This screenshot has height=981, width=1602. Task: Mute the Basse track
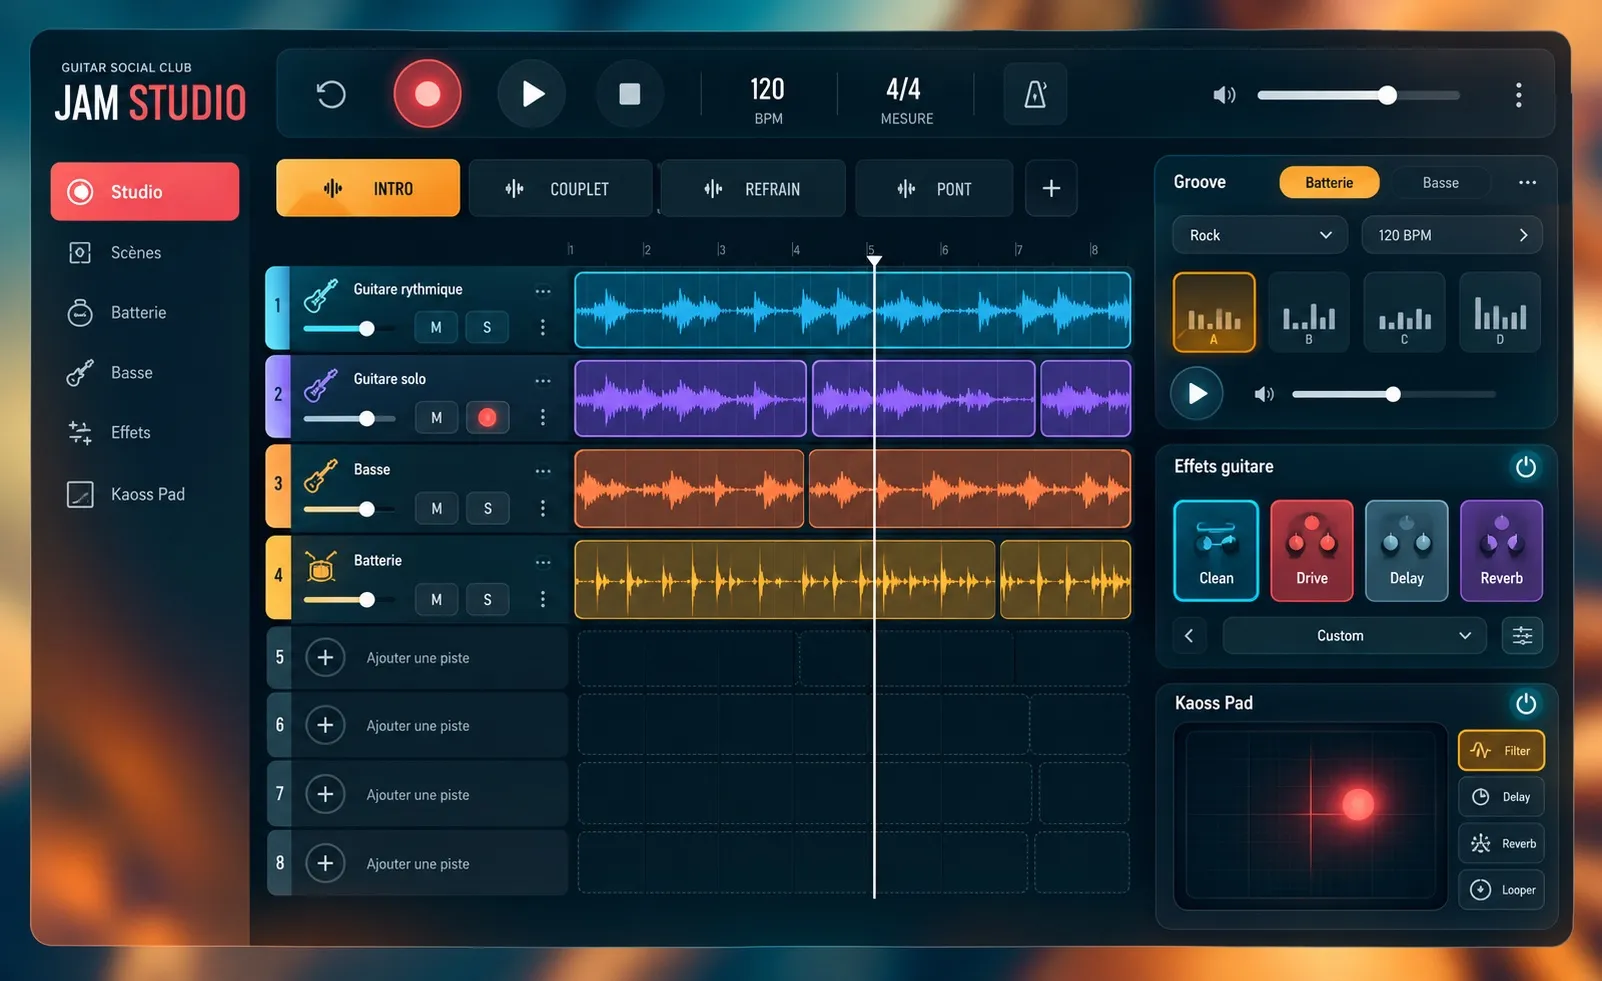(x=436, y=508)
